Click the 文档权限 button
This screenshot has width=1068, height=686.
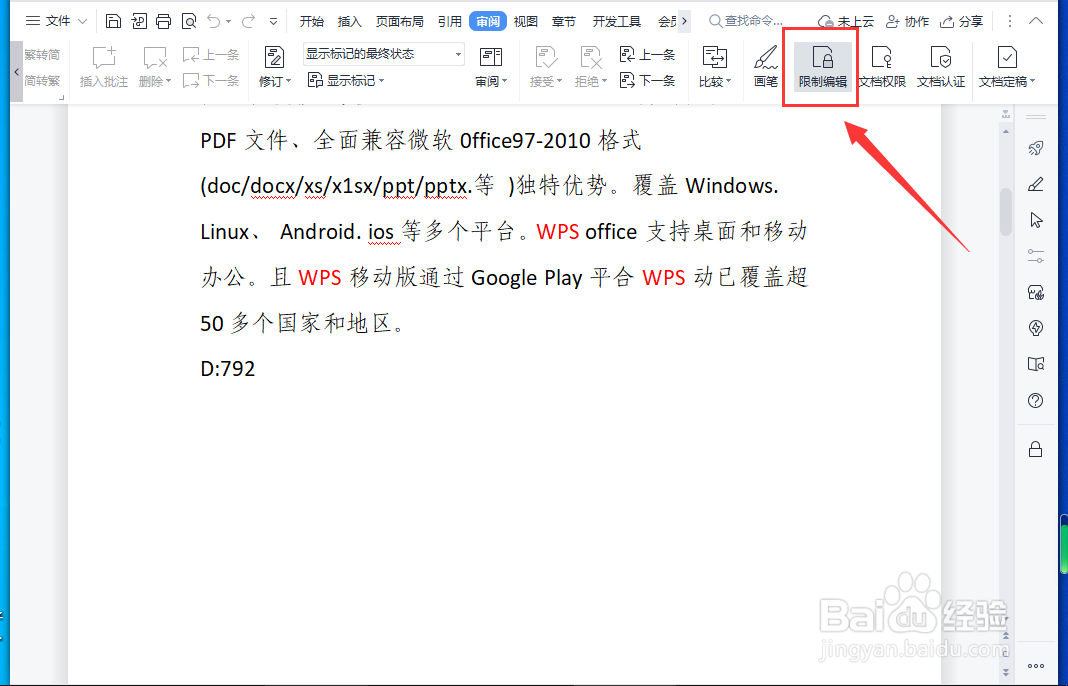point(882,67)
